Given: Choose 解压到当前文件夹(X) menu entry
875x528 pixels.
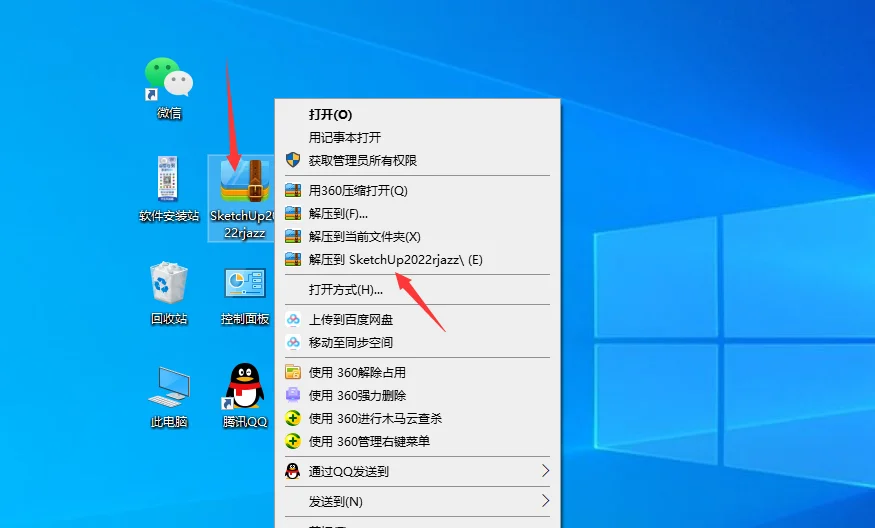Looking at the screenshot, I should pos(417,237).
